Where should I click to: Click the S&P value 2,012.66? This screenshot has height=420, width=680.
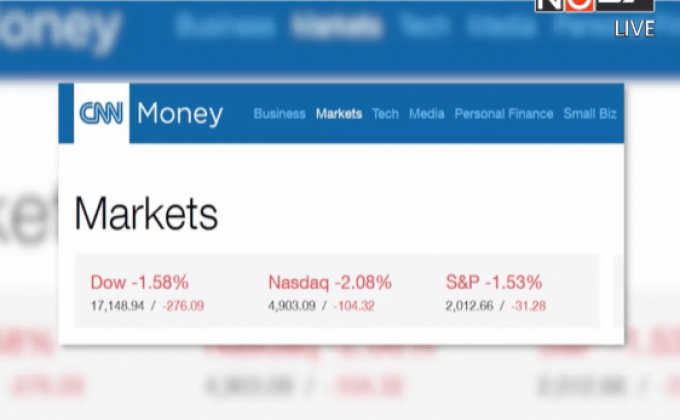tap(470, 305)
